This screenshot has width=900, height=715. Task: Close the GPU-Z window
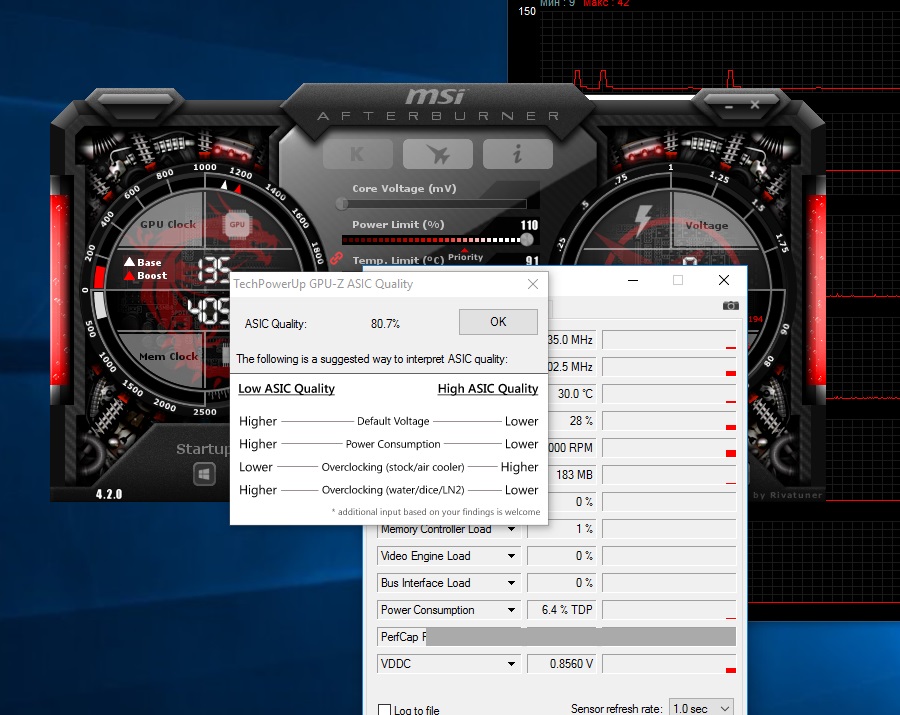[724, 280]
